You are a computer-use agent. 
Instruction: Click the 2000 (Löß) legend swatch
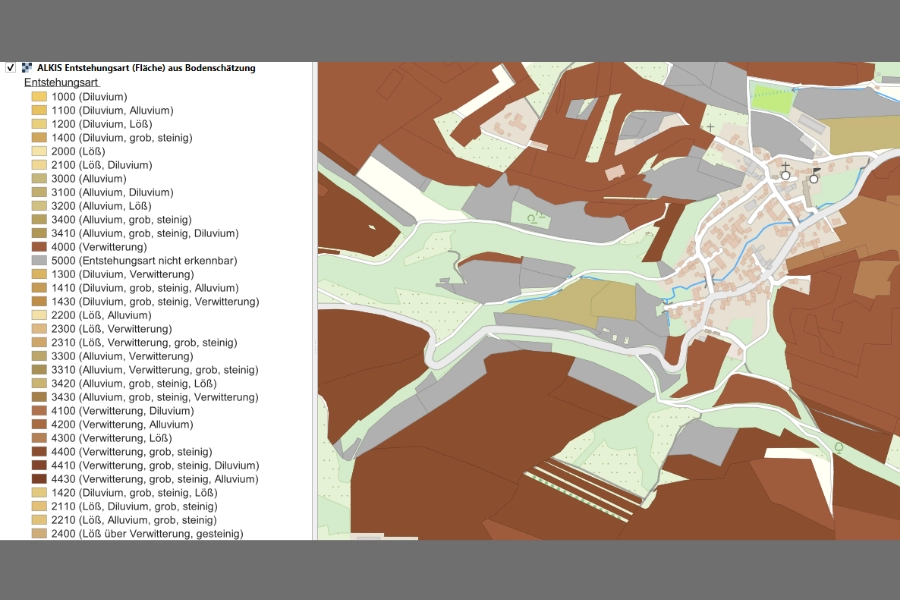[39, 151]
